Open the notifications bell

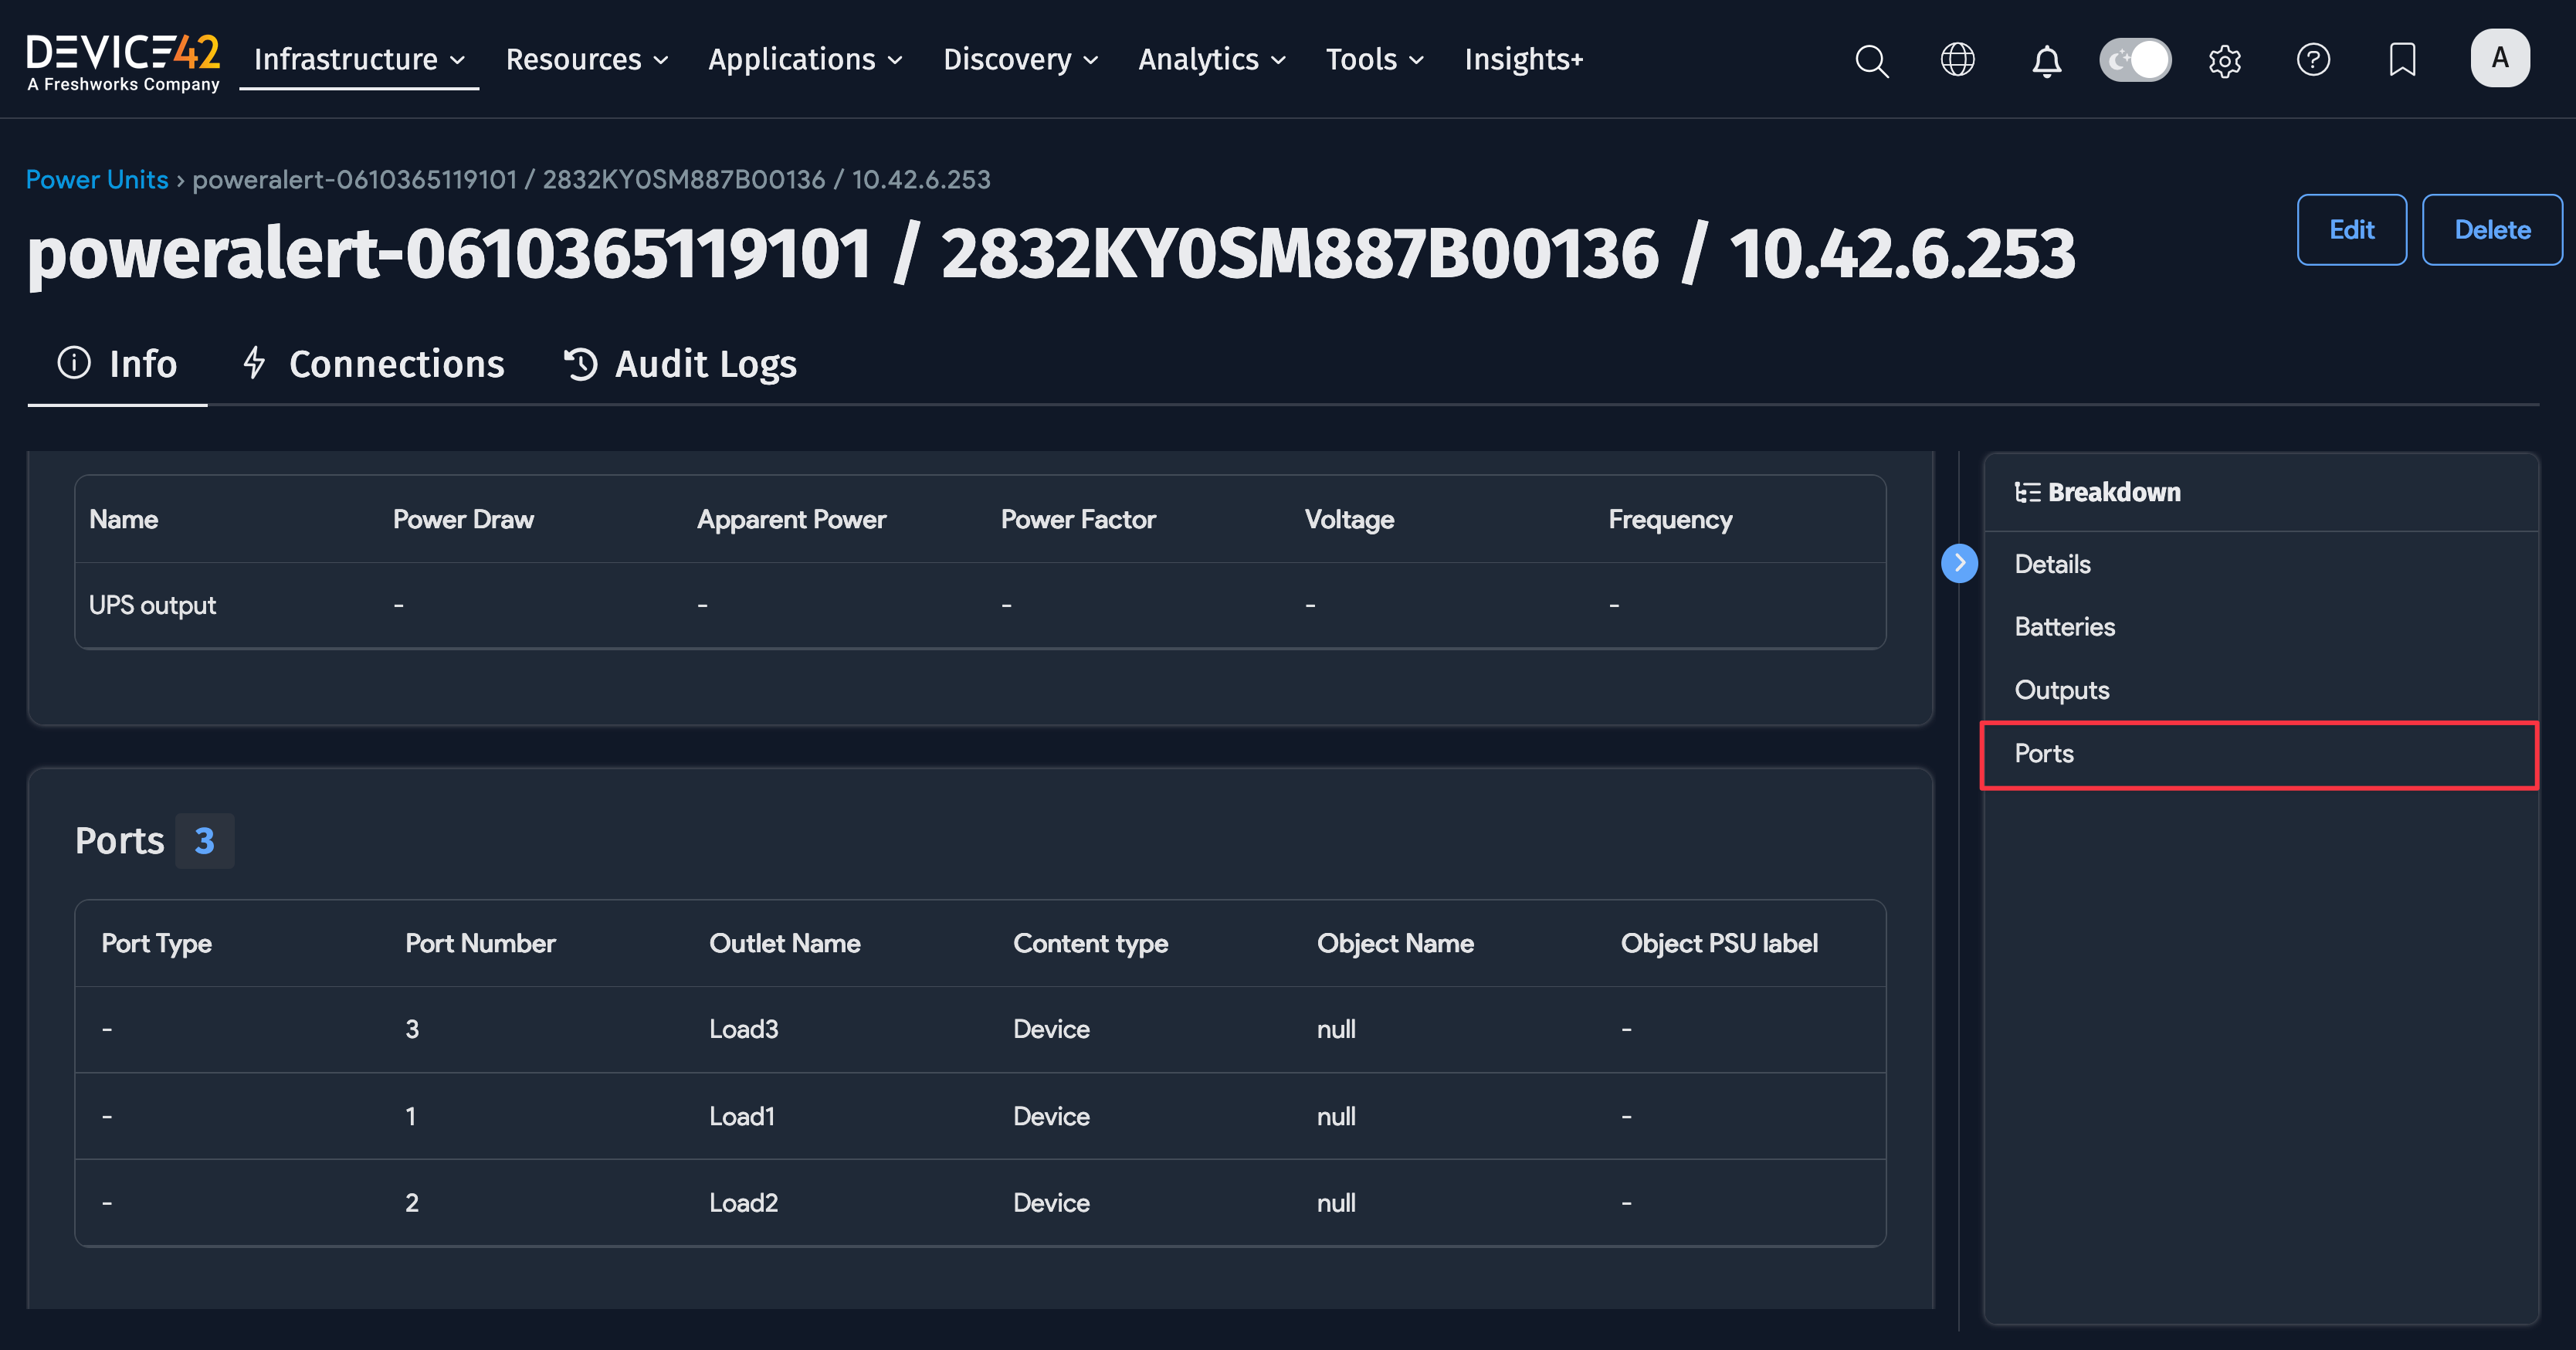pos(2046,61)
